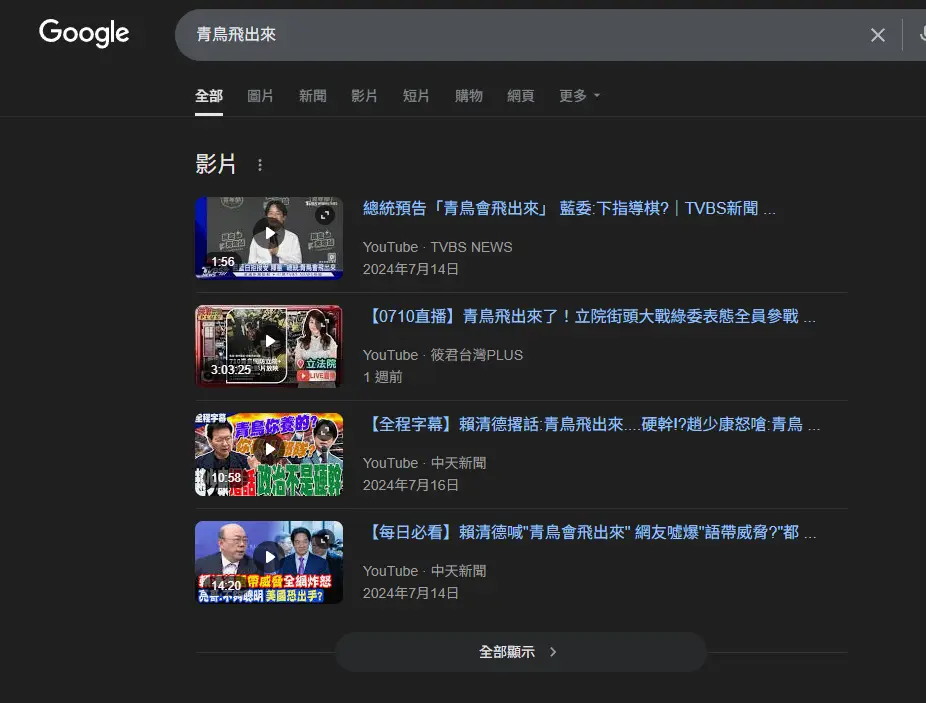The width and height of the screenshot is (926, 703).
Task: Play the 3:03:25 livestream thumbnail
Action: [269, 346]
